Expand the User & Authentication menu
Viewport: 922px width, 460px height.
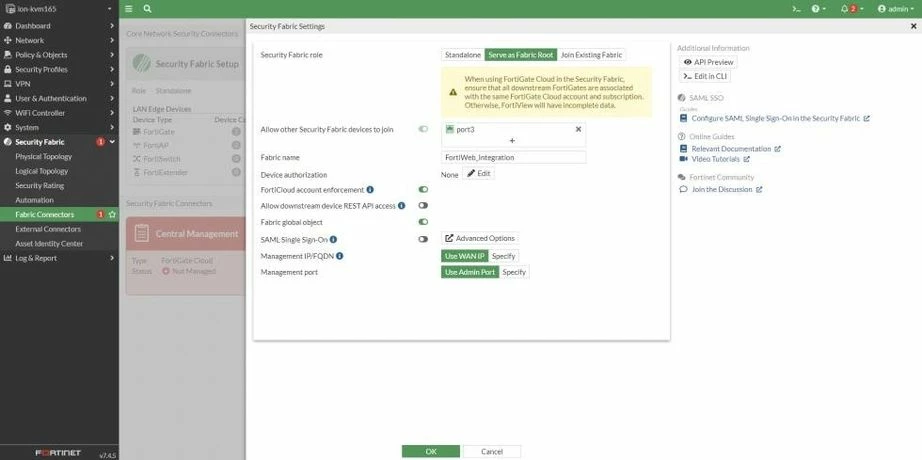coord(59,98)
